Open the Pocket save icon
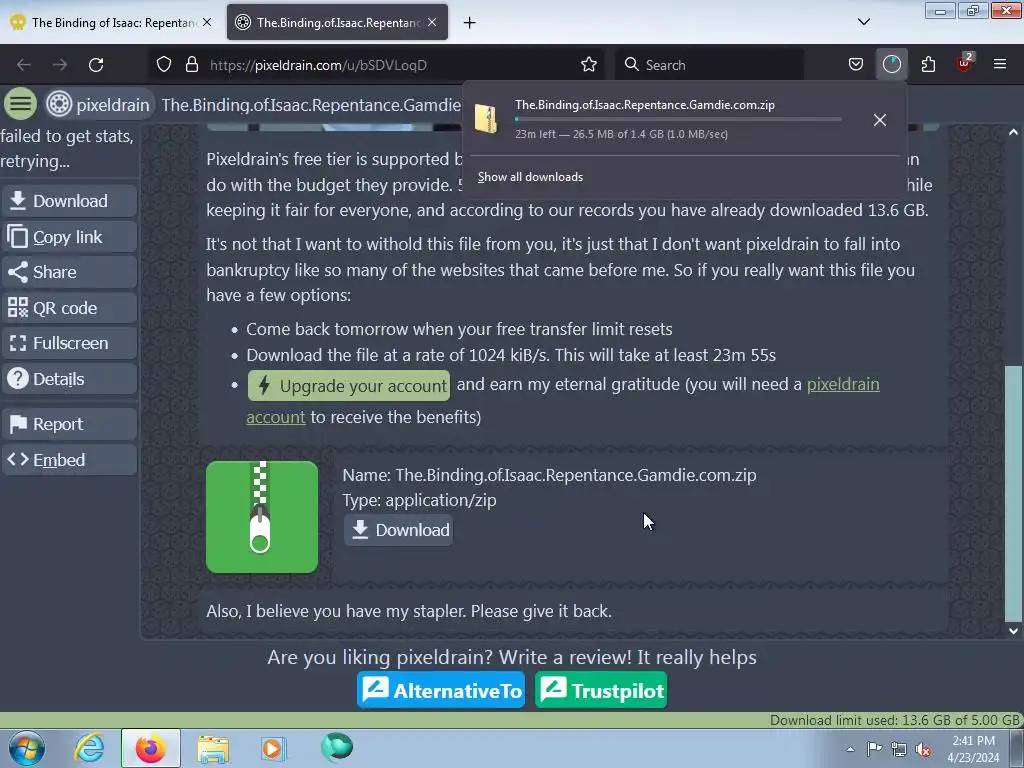Image resolution: width=1024 pixels, height=768 pixels. click(856, 65)
